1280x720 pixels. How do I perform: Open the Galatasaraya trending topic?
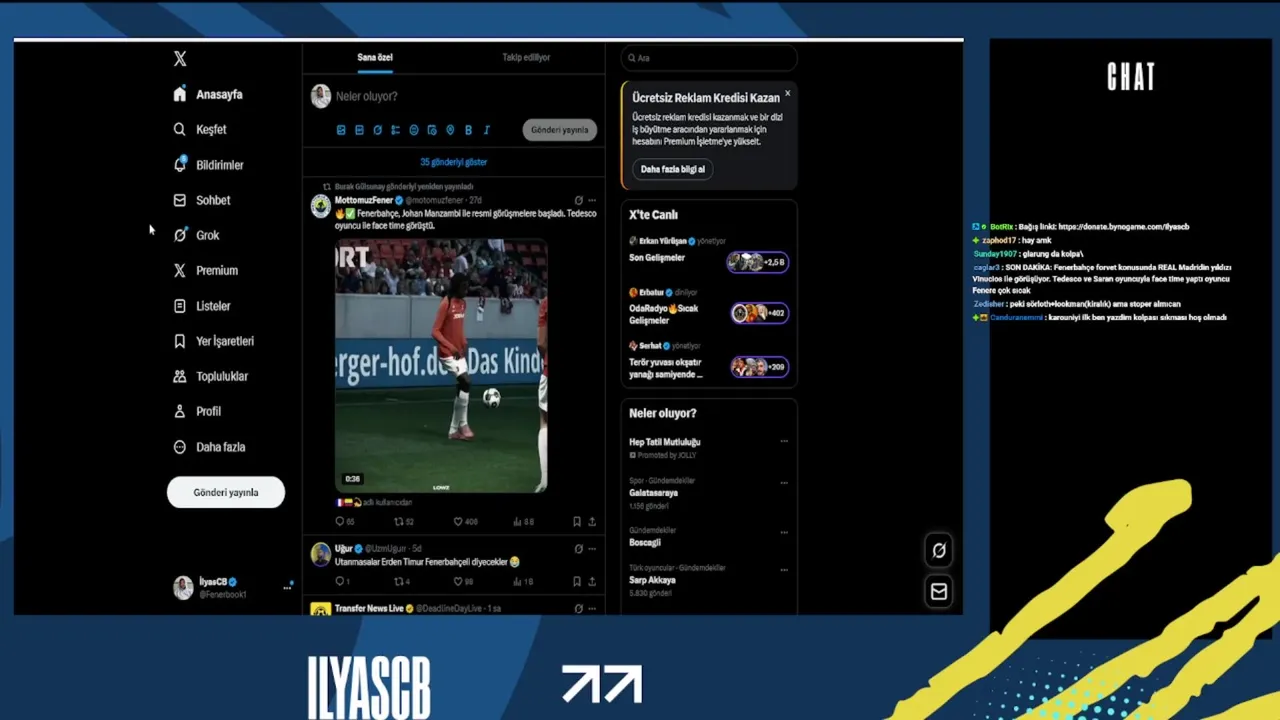(653, 493)
